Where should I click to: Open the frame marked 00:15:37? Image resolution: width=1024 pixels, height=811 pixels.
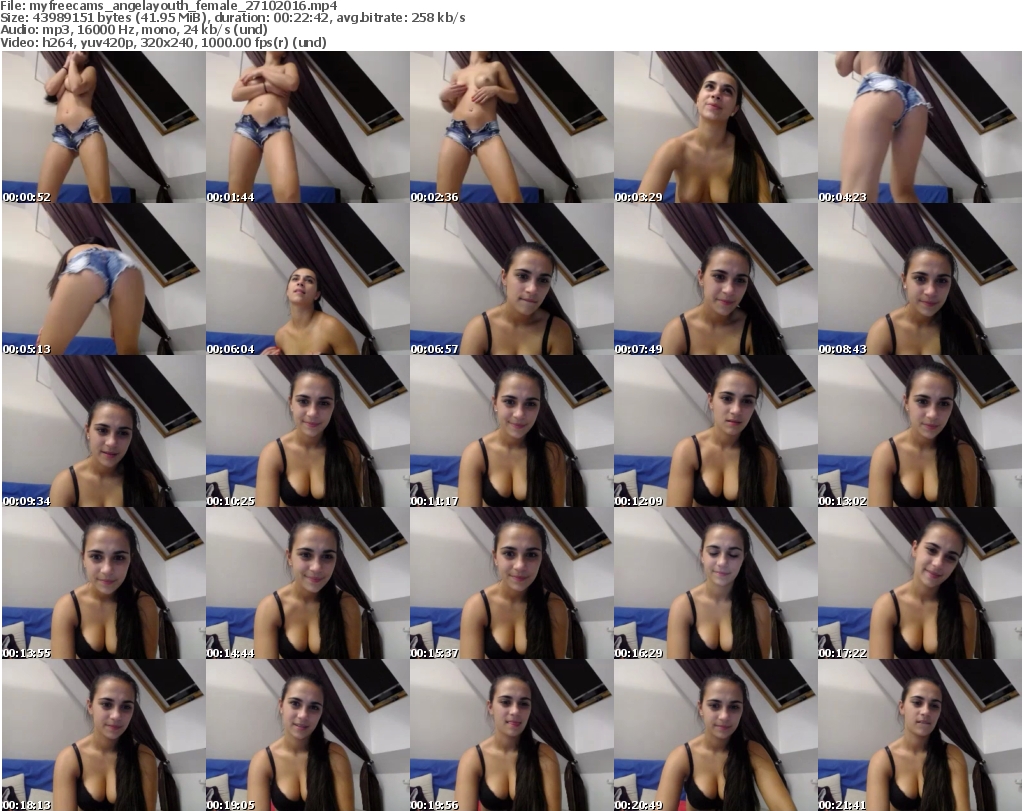511,583
